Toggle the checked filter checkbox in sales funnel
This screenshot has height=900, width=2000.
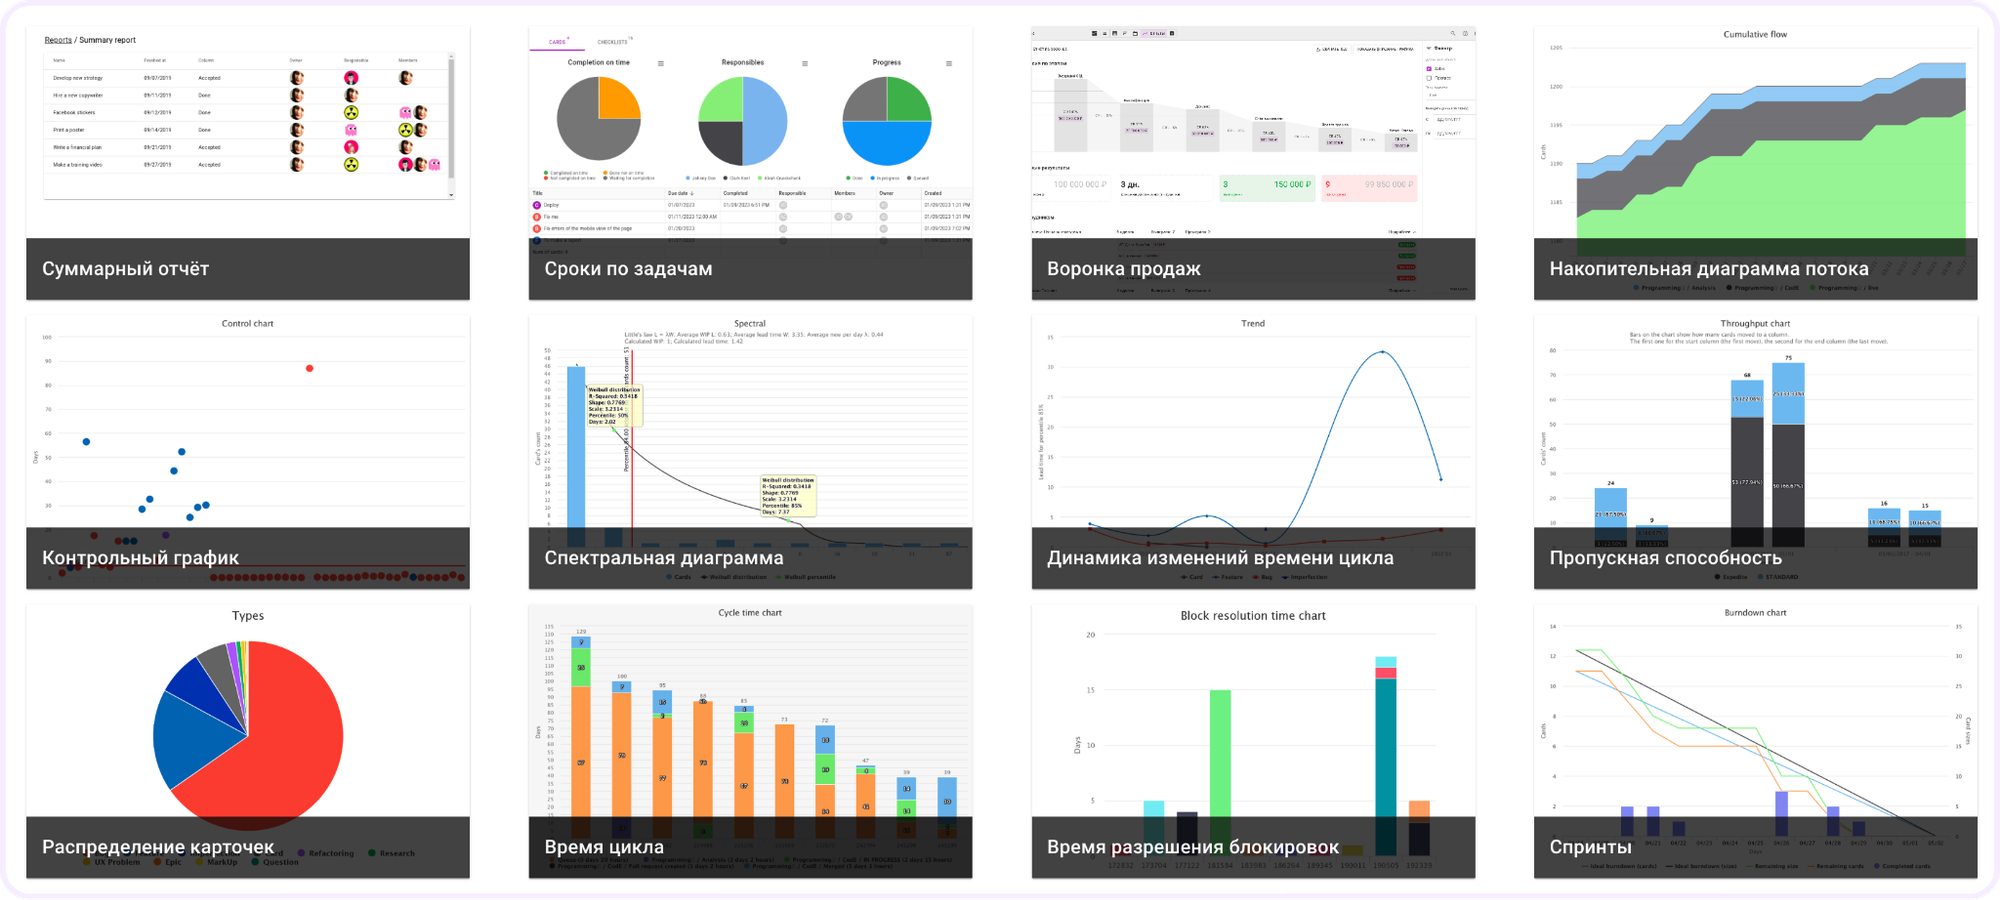[1429, 69]
